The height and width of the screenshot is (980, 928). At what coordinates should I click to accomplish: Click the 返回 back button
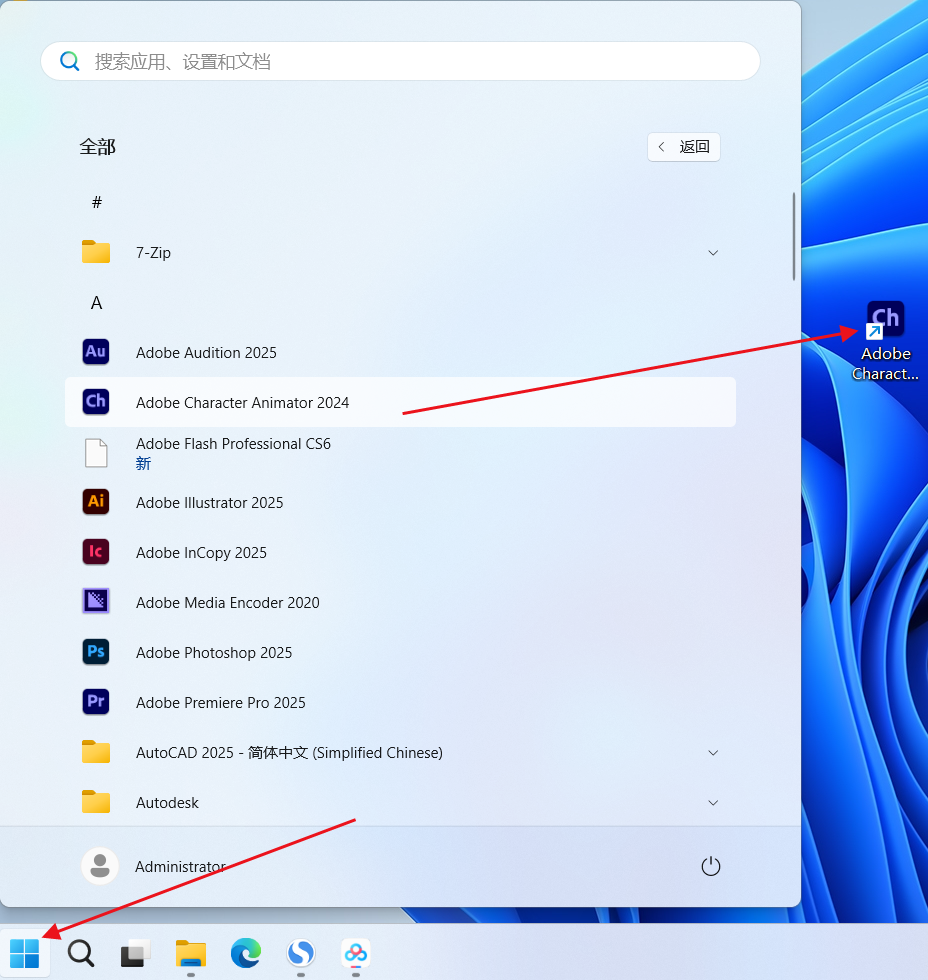point(684,147)
